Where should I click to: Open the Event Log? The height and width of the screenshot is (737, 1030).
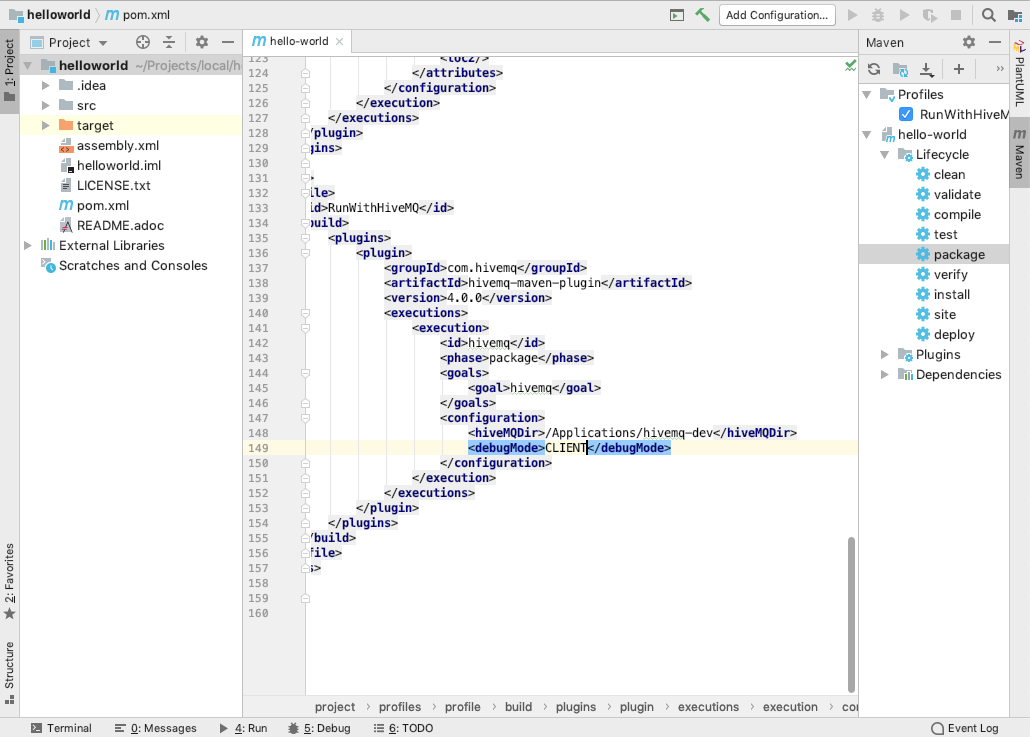point(965,728)
